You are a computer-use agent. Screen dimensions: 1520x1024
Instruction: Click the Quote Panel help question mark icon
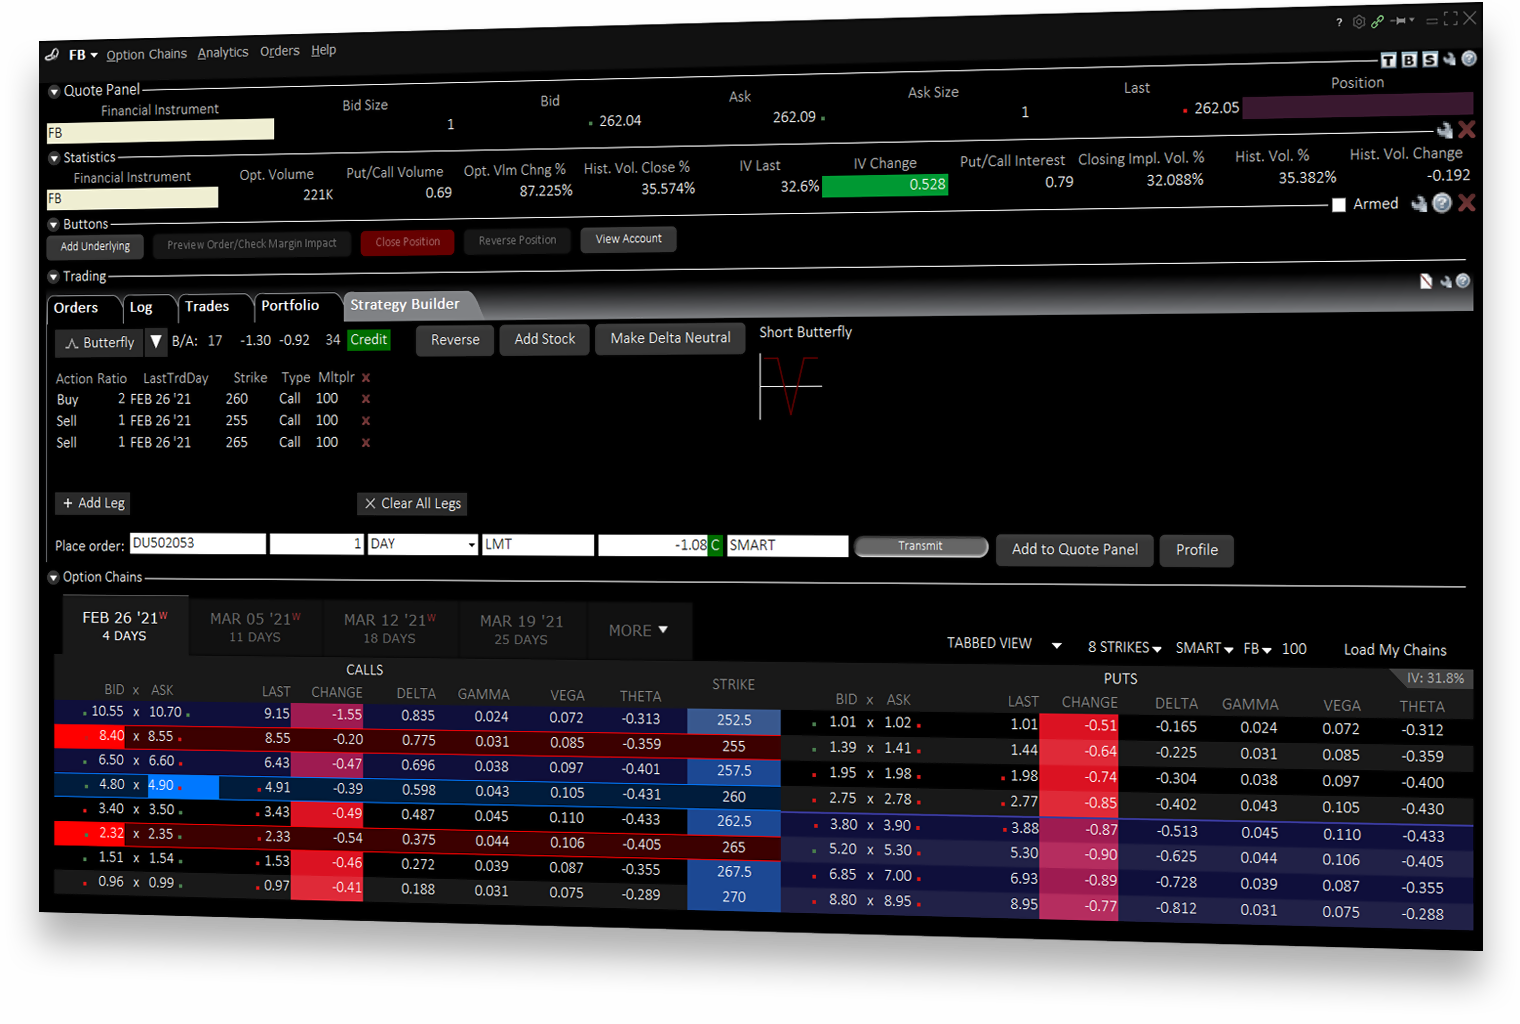[x=1443, y=204]
